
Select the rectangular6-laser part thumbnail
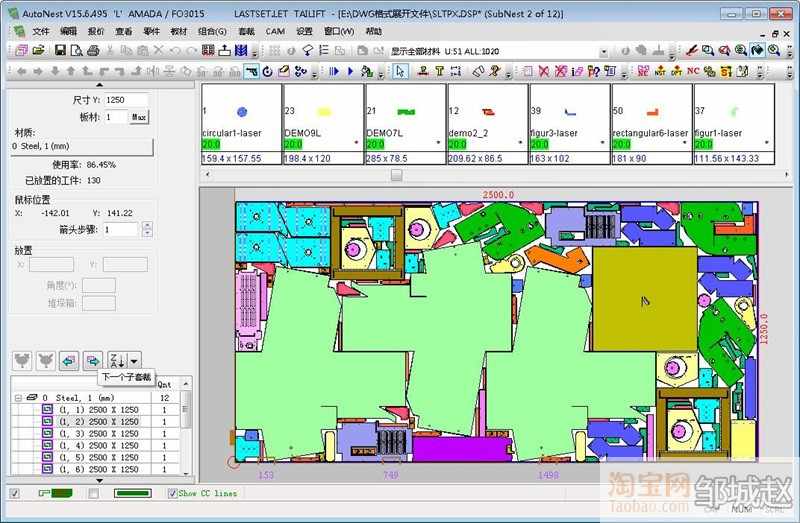(652, 124)
